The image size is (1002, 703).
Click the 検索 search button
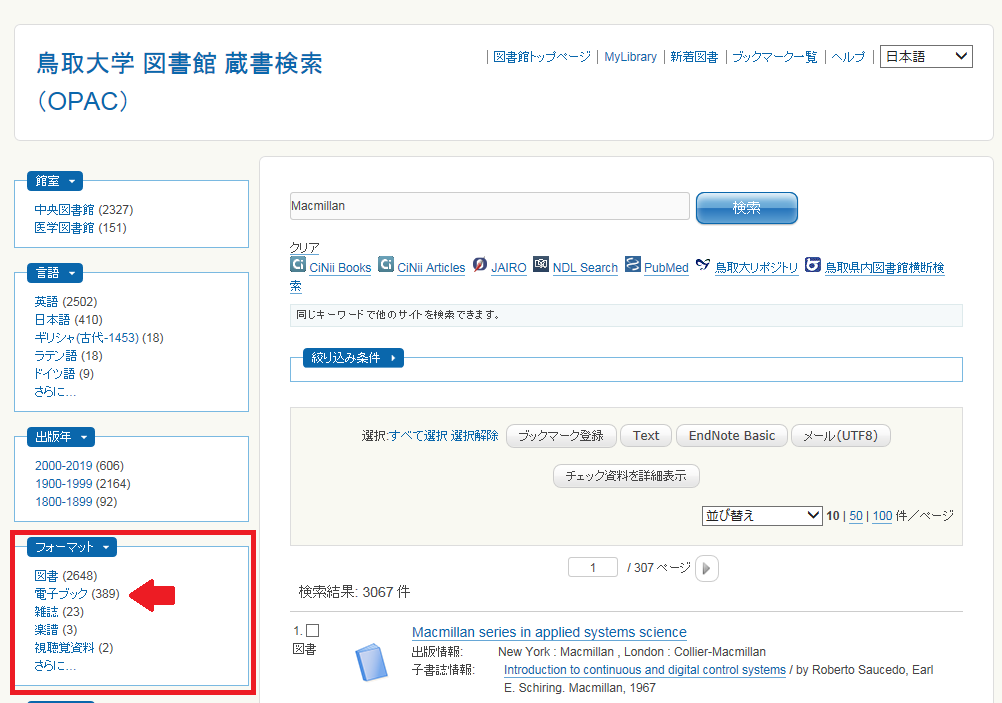click(x=746, y=208)
